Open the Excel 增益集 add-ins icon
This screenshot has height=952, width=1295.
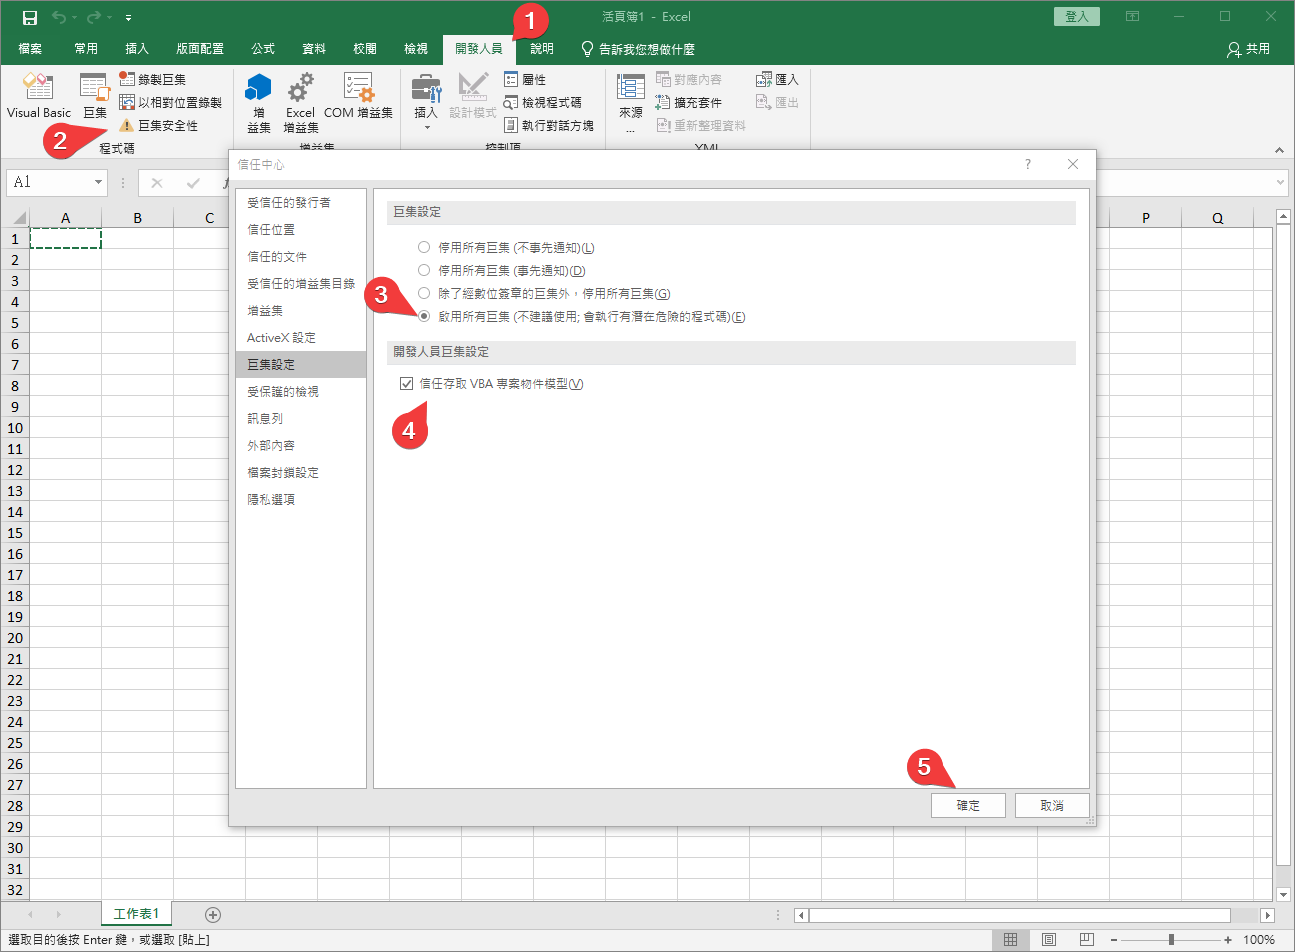point(300,88)
